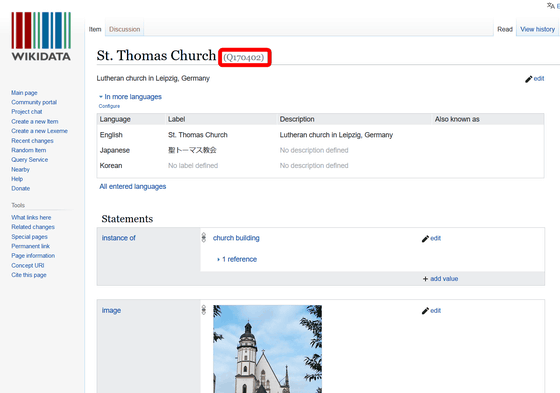Viewport: 560px width, 393px height.
Task: Go to Main page in sidebar
Action: [x=24, y=93]
